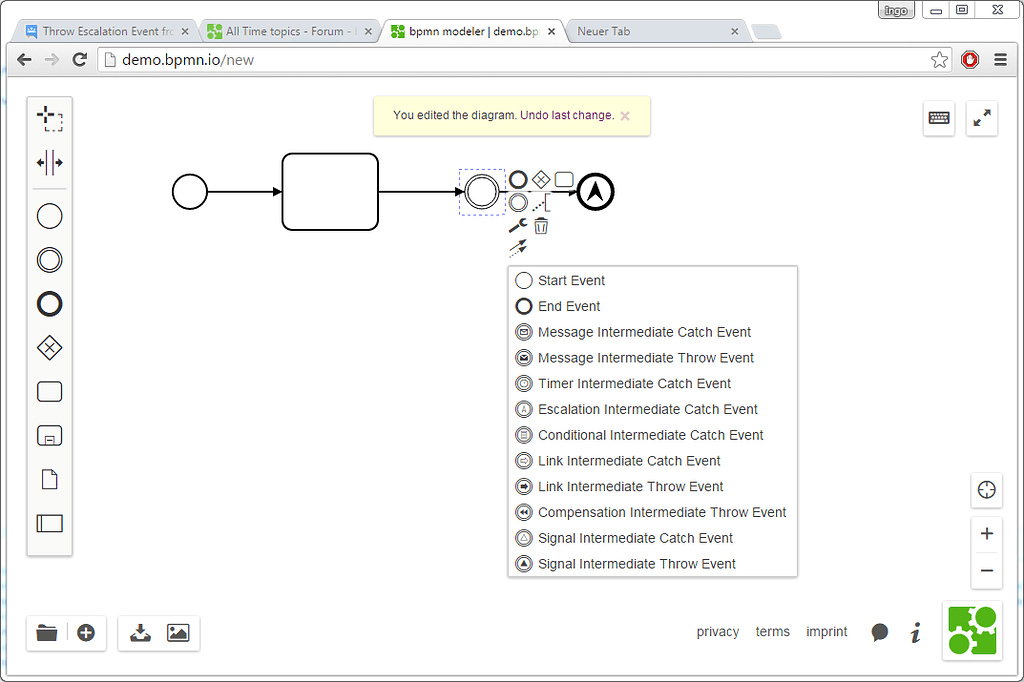Toggle fullscreen mode
1024x682 pixels.
click(x=981, y=118)
